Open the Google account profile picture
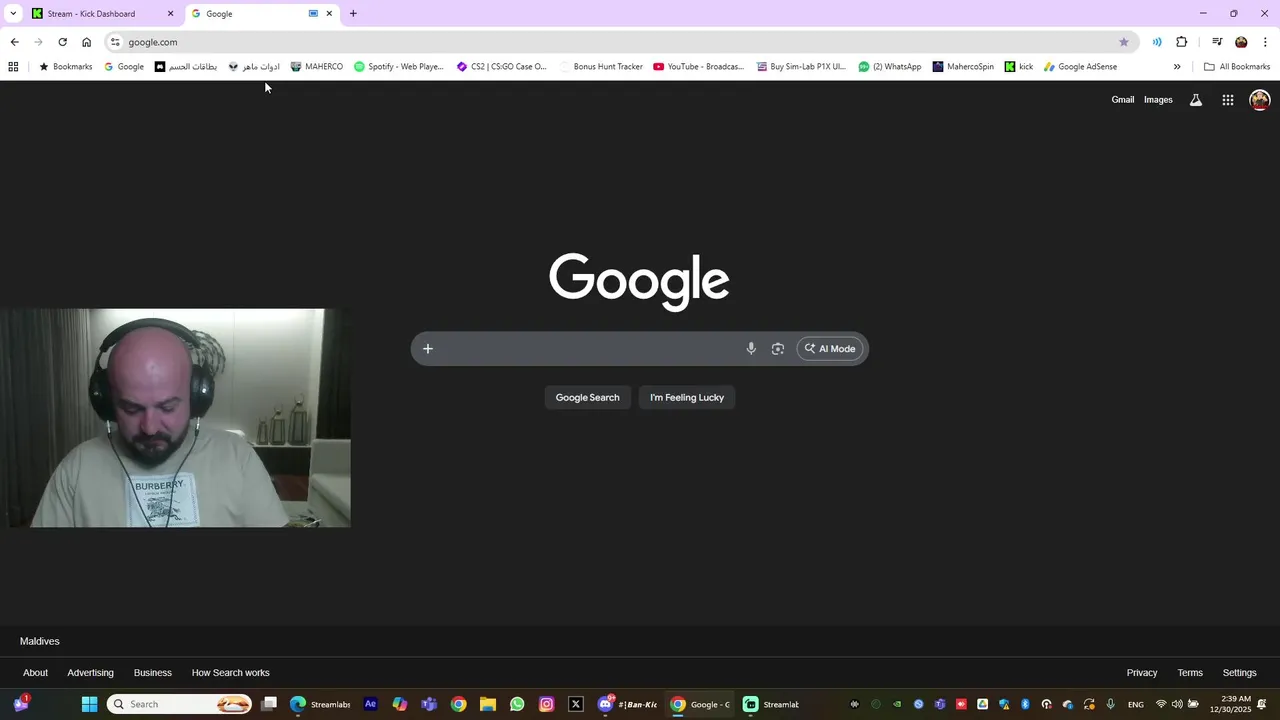 1260,100
